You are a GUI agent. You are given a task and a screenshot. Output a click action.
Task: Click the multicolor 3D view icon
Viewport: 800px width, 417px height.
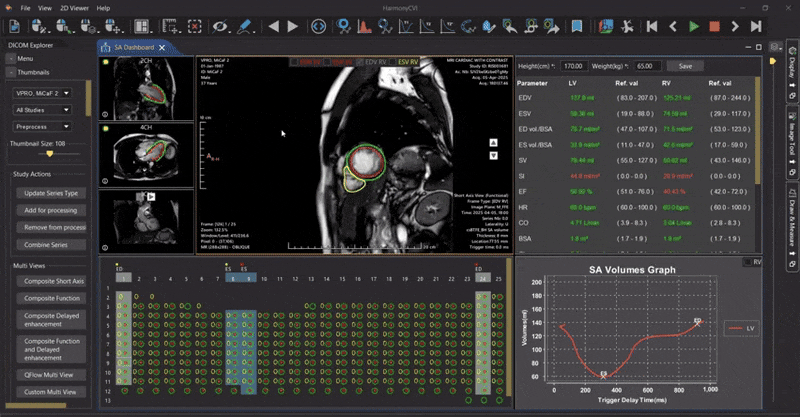click(x=606, y=26)
